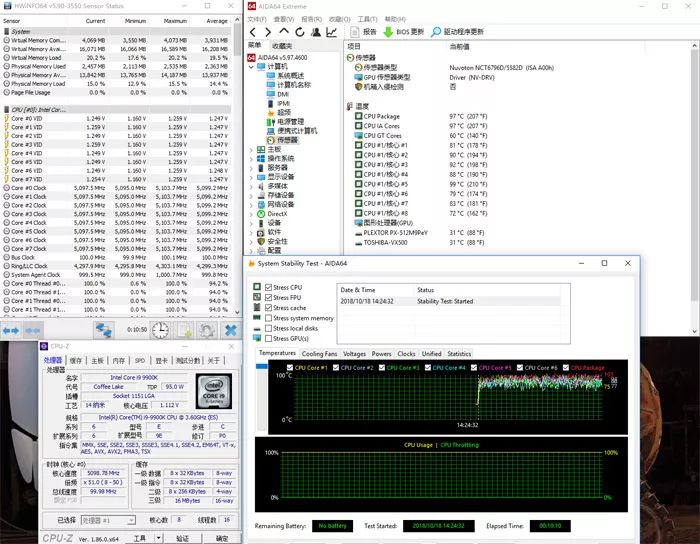The image size is (700, 544).
Task: Switch to Unified tab
Action: 431,354
